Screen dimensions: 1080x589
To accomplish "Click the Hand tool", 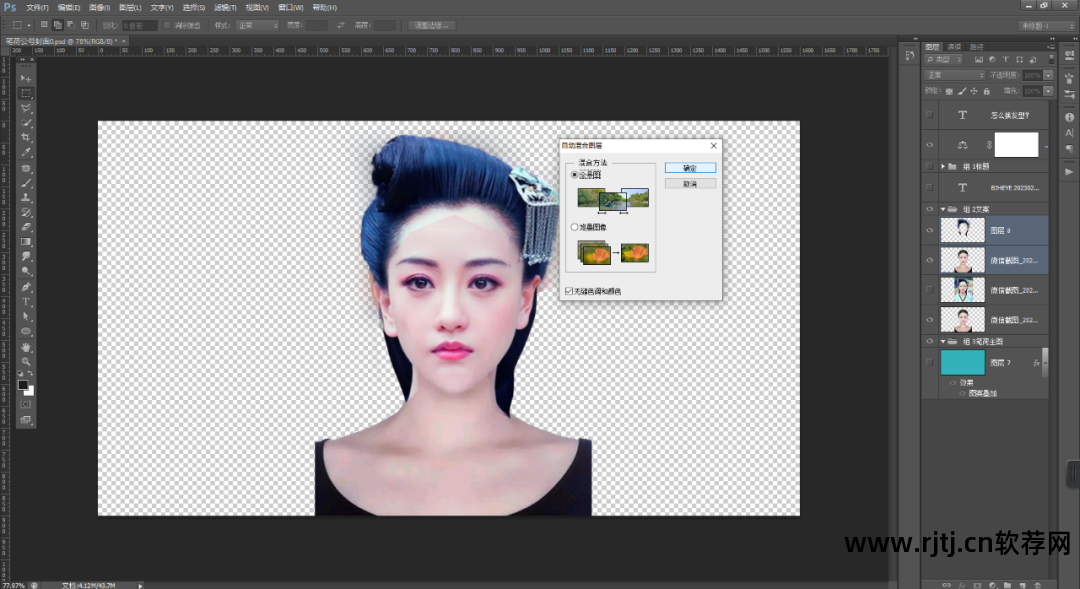I will (x=26, y=347).
